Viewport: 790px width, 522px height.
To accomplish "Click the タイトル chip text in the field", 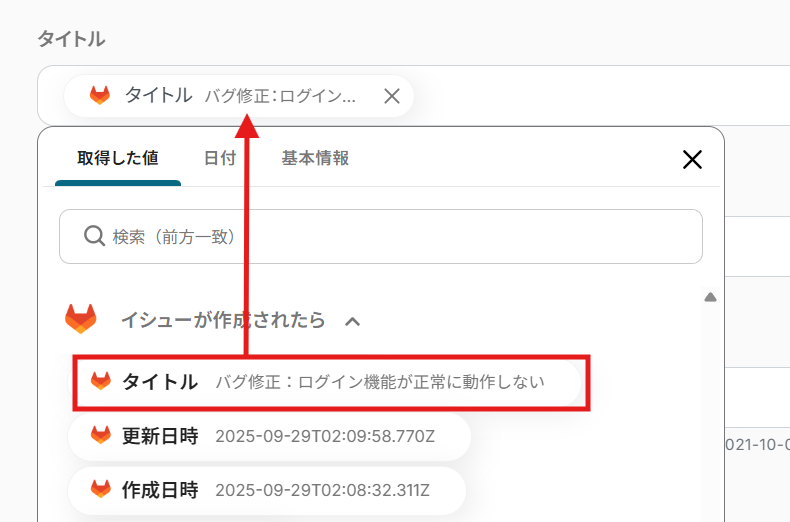I will coord(158,96).
